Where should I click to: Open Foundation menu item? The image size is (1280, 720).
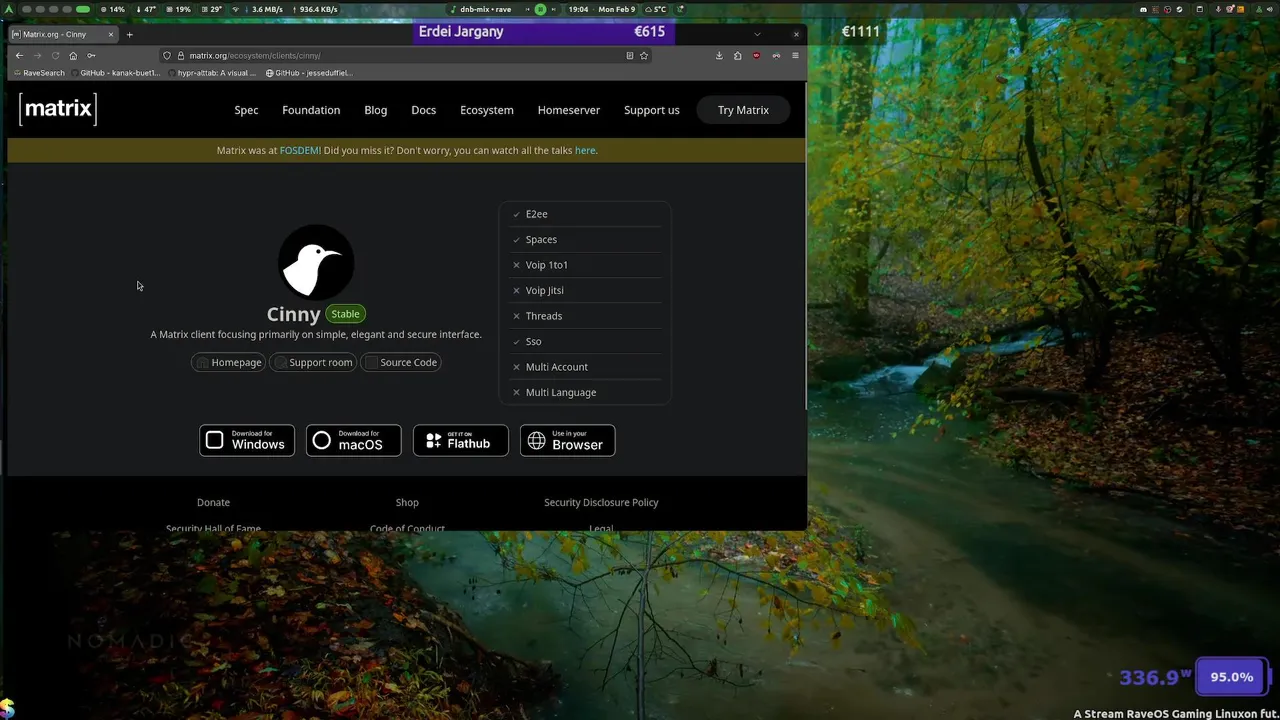(311, 110)
